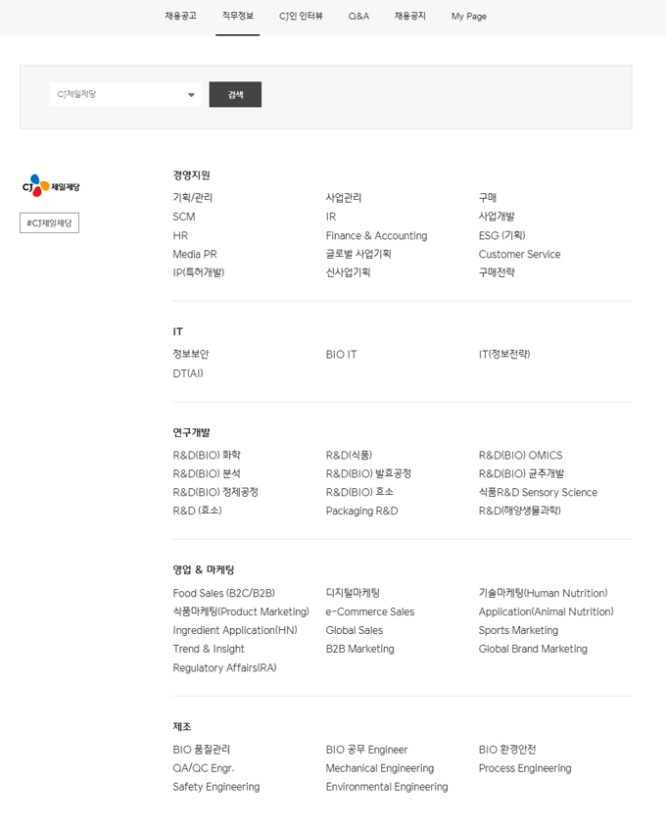Click the Customer Service job link
Viewport: 666px width, 826px height.
click(519, 254)
